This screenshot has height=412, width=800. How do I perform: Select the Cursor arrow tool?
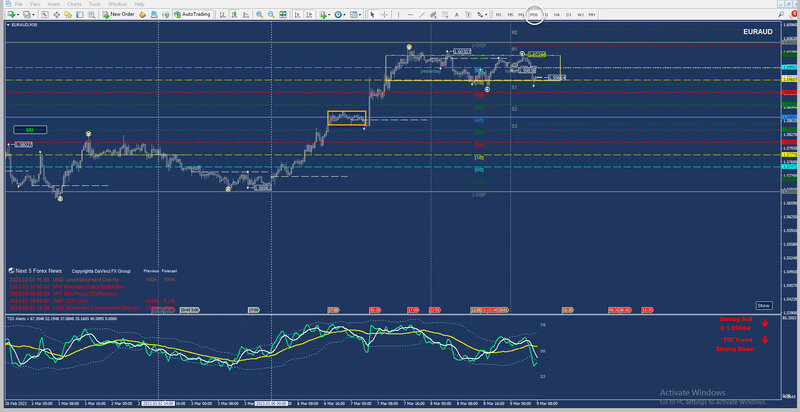coord(372,14)
